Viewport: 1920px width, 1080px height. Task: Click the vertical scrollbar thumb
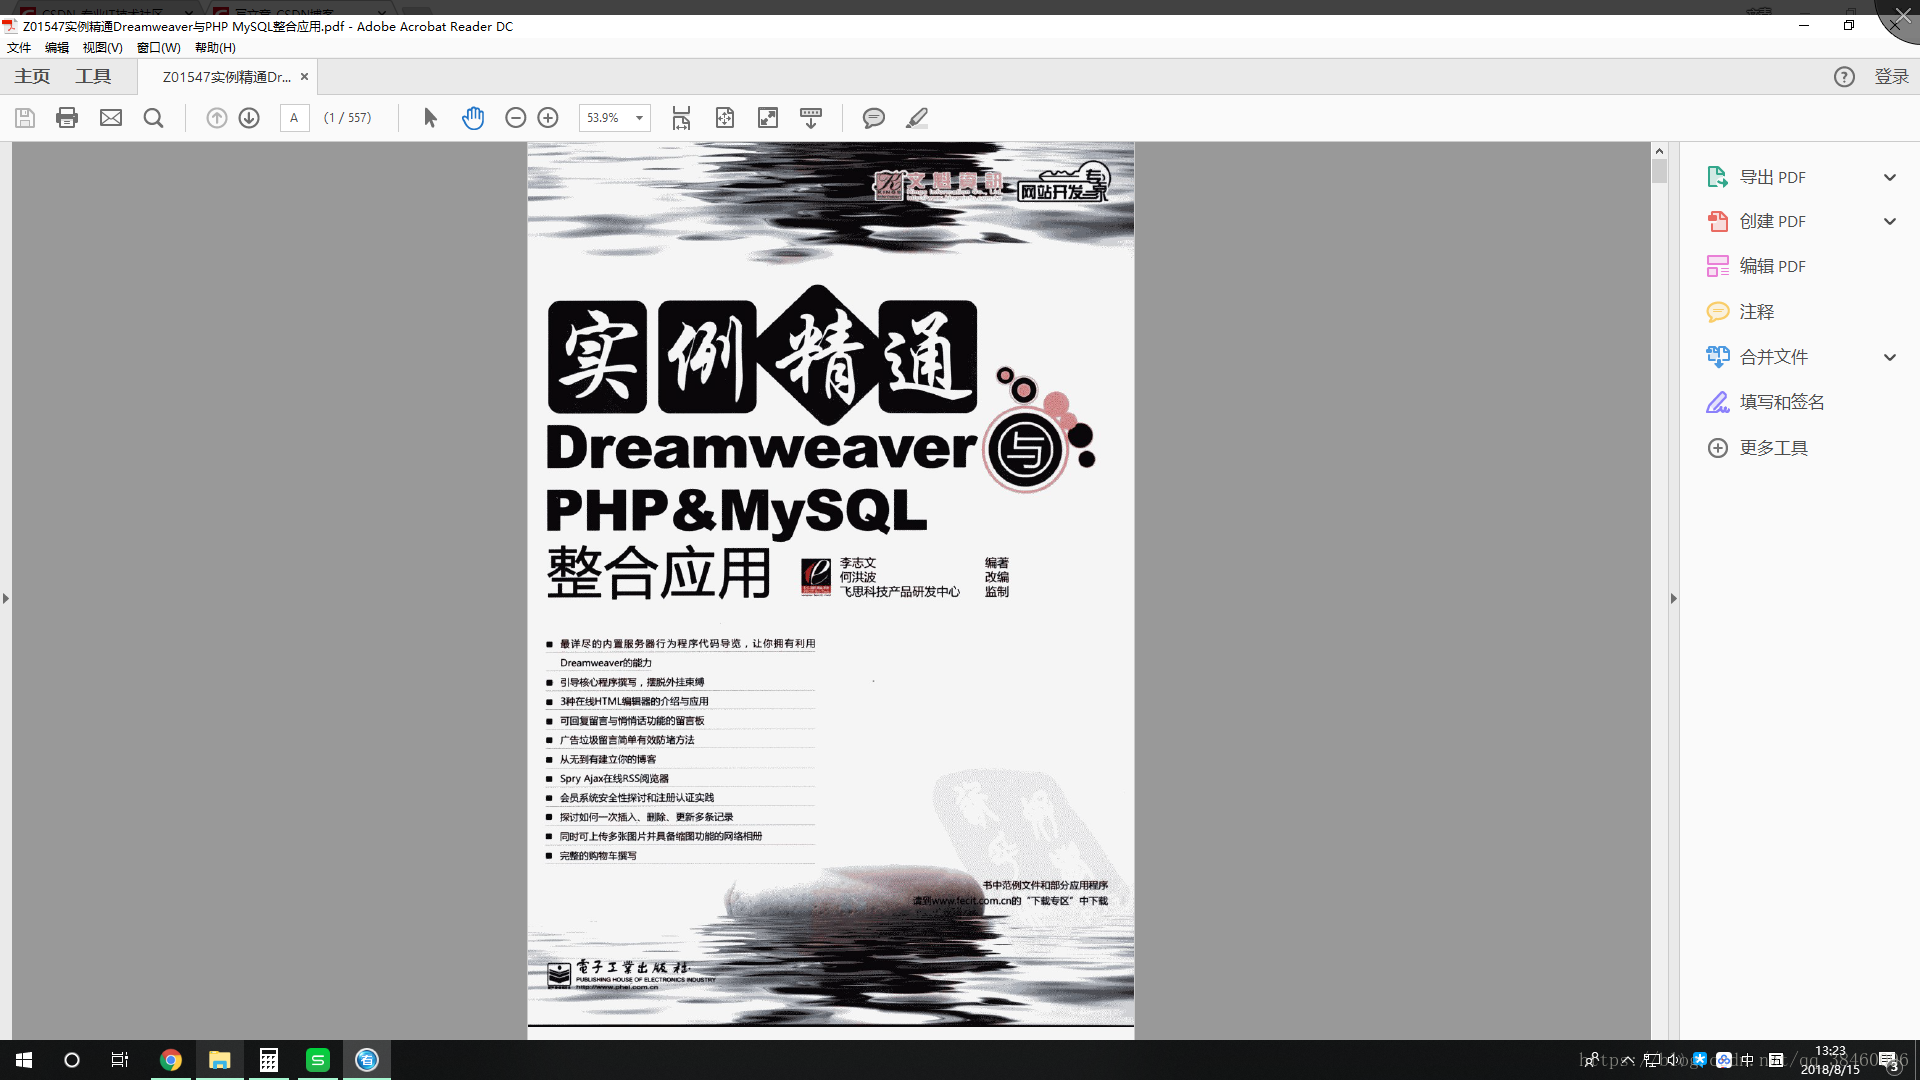[x=1659, y=171]
